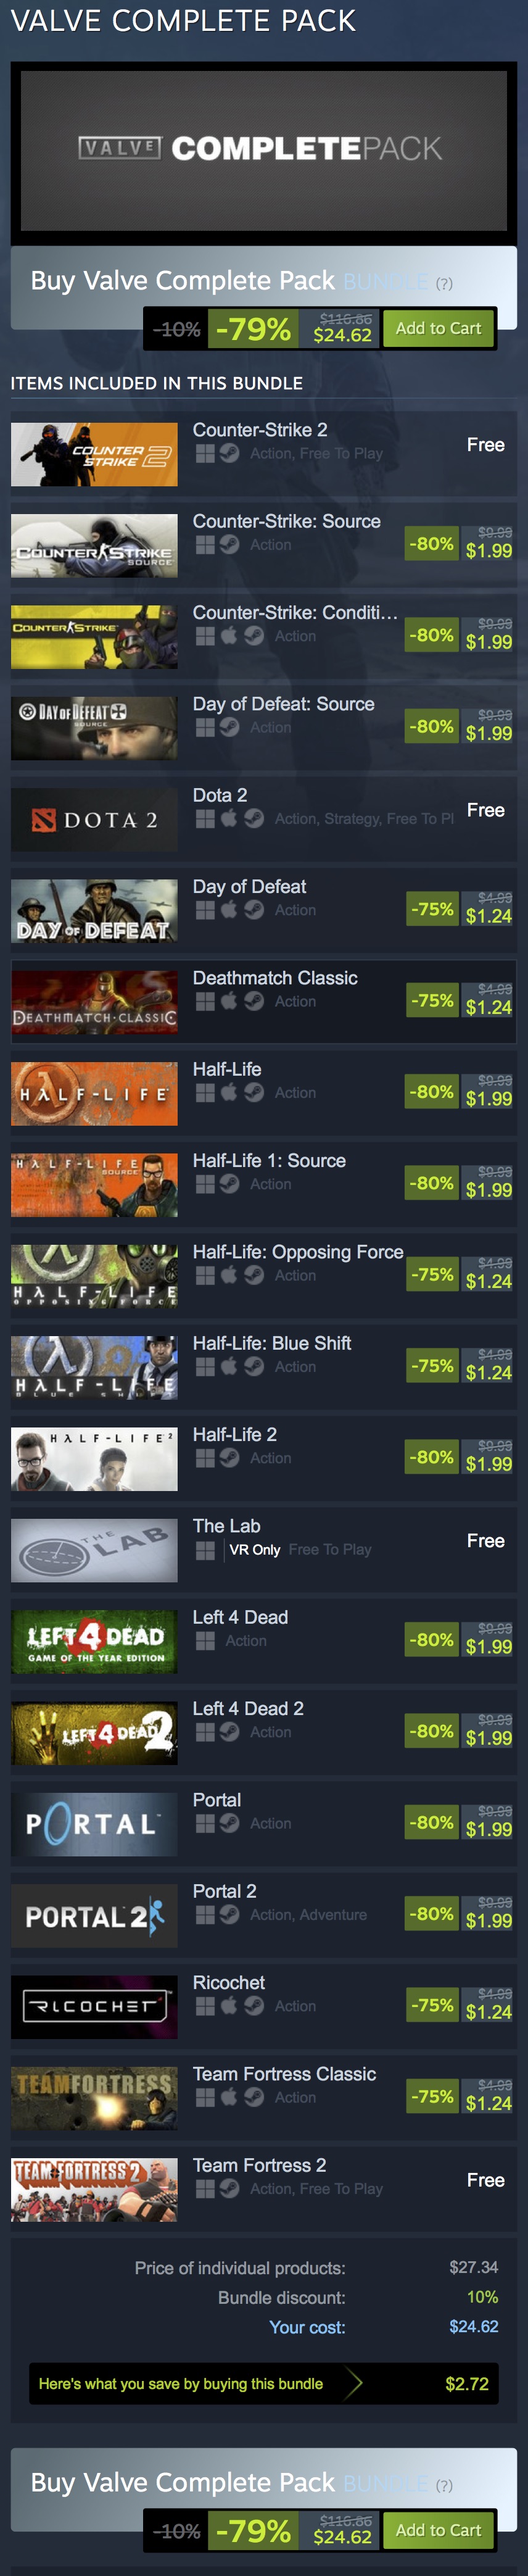Open the Half-Life 2 title link
528x2576 pixels.
coord(235,1434)
